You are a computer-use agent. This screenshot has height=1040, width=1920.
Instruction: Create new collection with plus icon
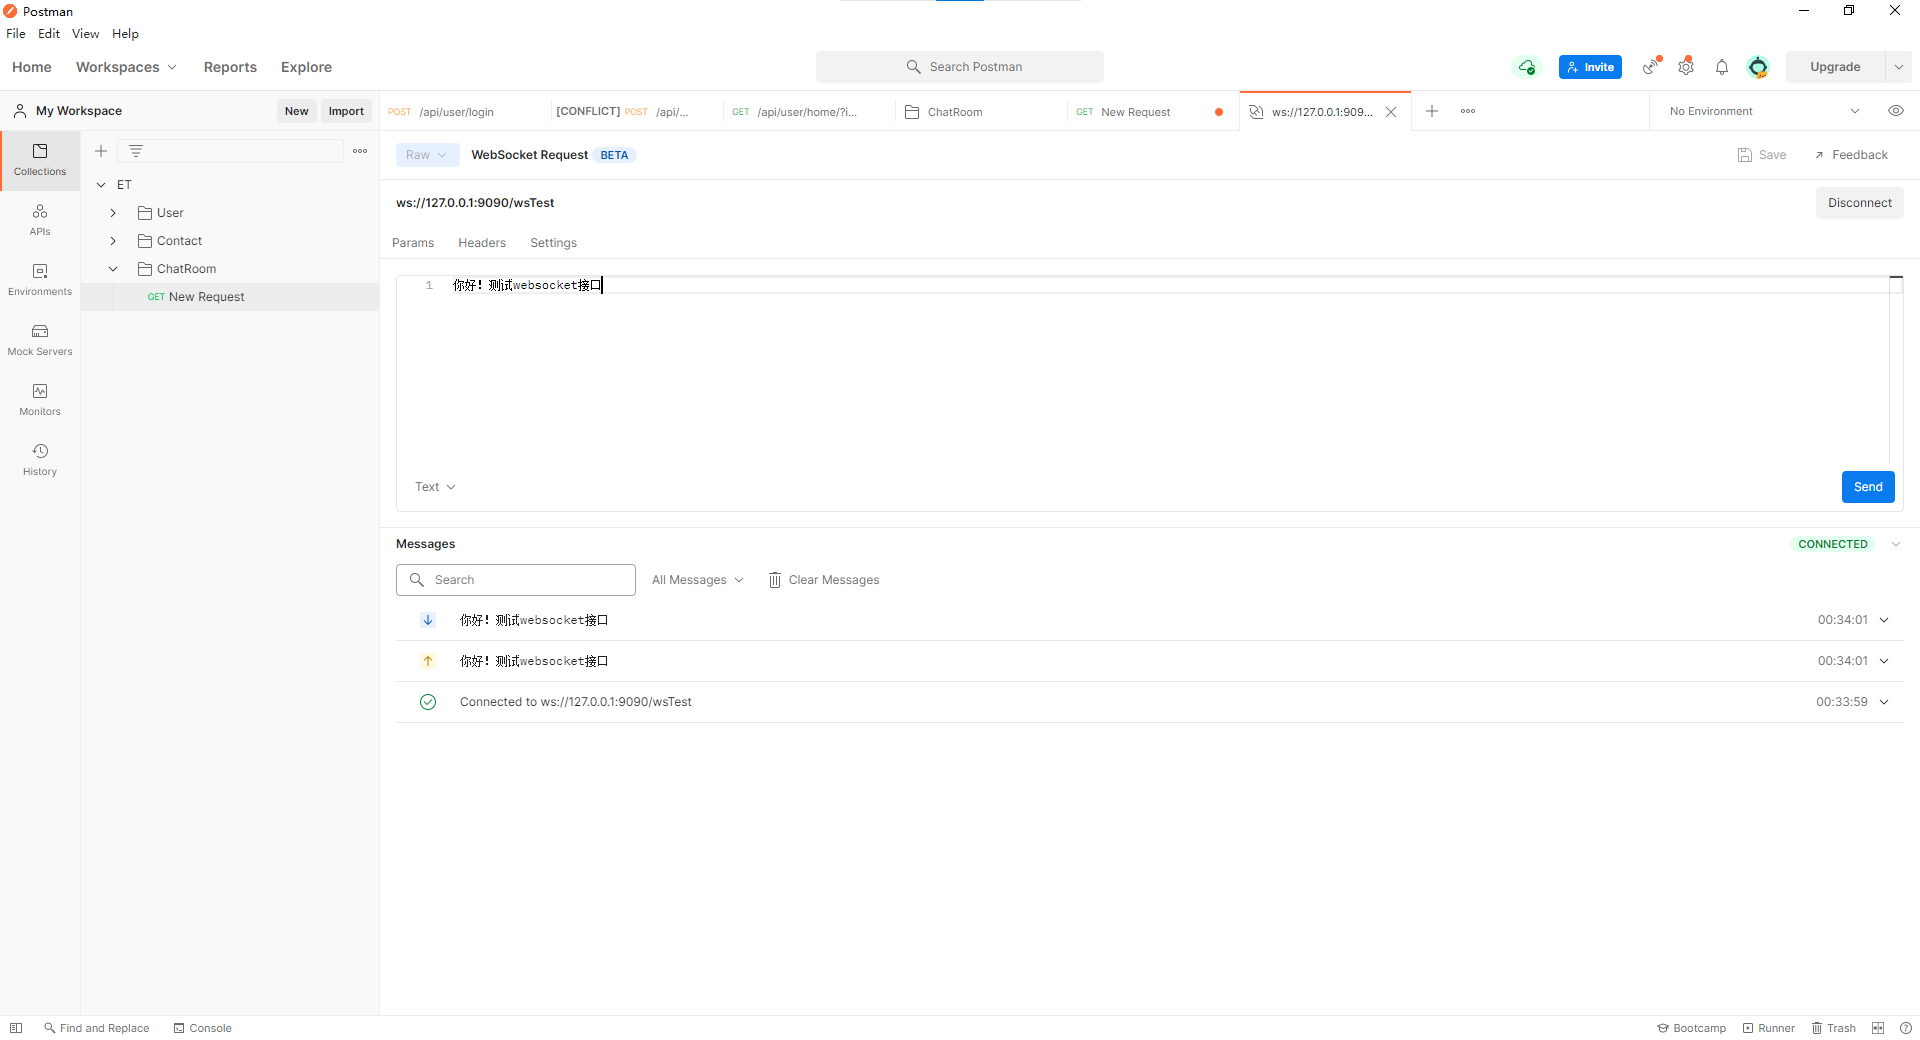[x=101, y=151]
